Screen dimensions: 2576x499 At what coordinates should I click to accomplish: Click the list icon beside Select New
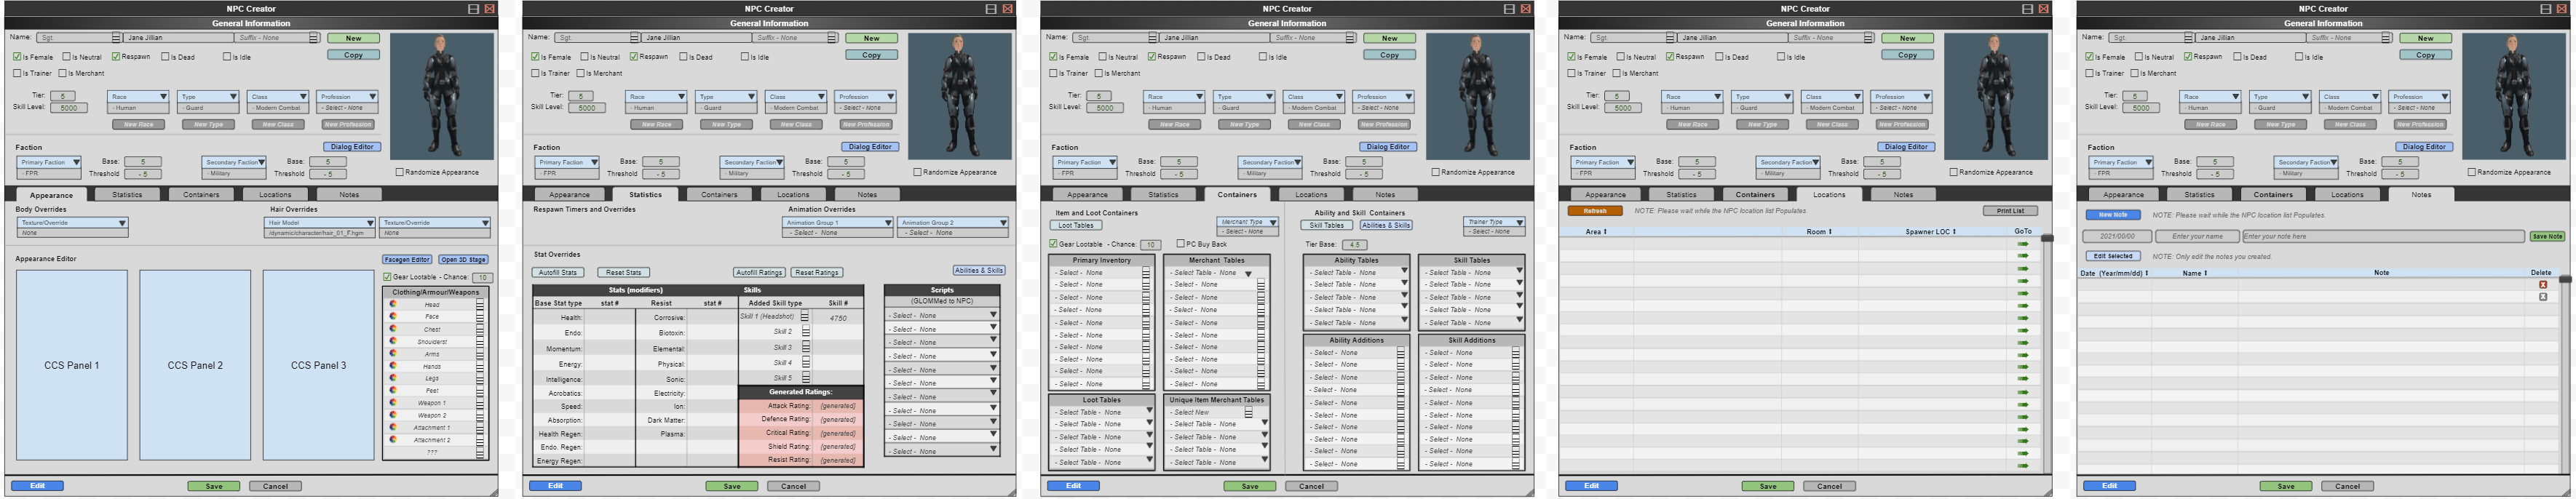point(1248,412)
